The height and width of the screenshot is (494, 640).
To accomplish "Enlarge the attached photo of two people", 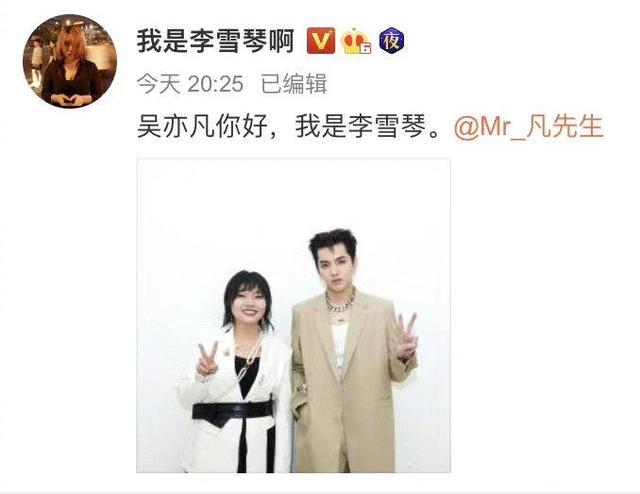I will coord(293,316).
